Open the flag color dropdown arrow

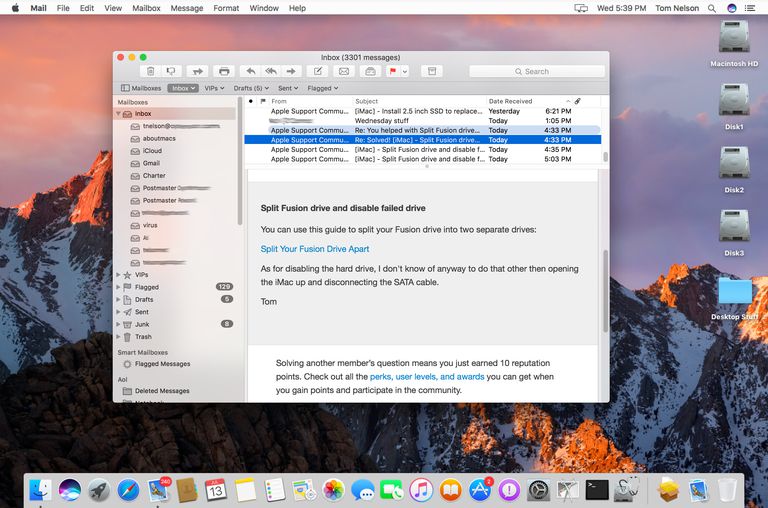pos(405,71)
